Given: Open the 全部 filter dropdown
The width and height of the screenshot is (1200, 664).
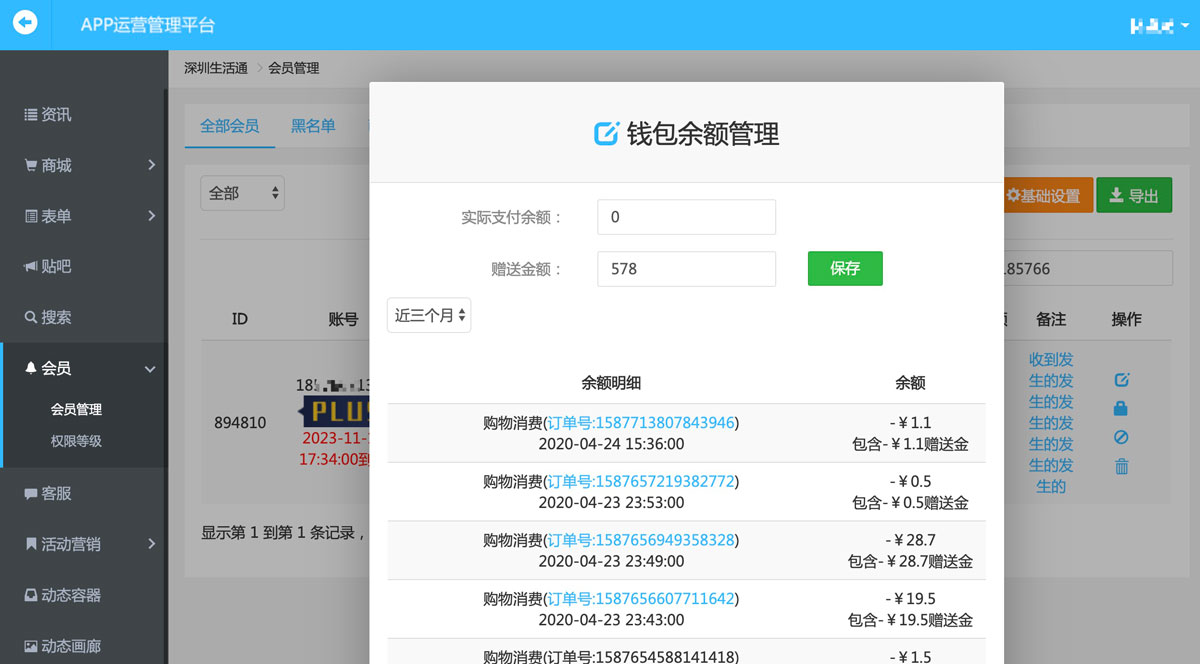Looking at the screenshot, I should tap(243, 193).
